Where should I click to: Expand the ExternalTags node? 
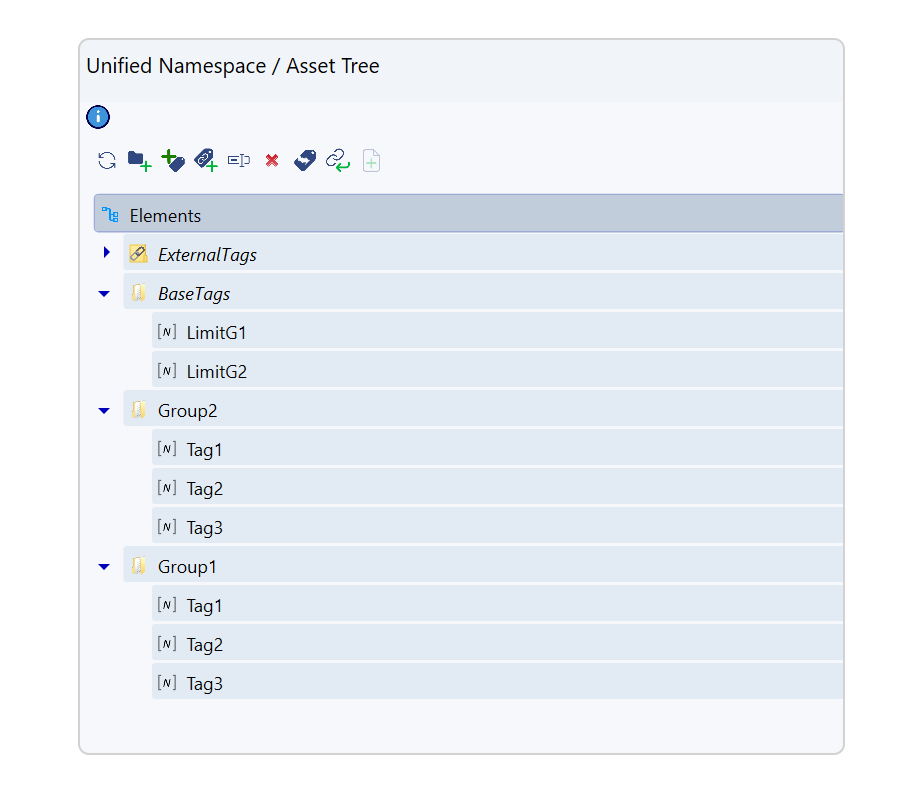[x=106, y=253]
